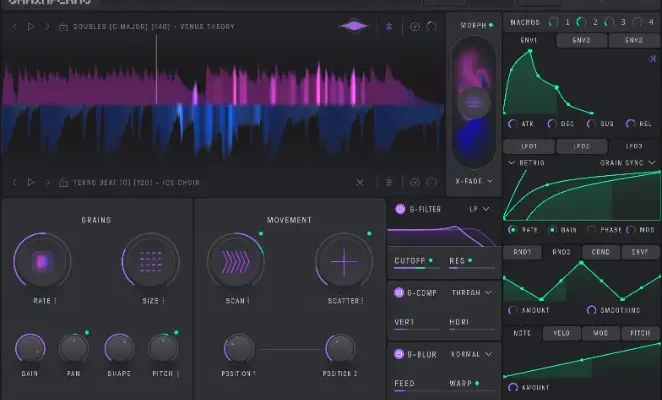This screenshot has width=662, height=400.
Task: Click the Scatter crosshair knob
Action: click(x=343, y=262)
